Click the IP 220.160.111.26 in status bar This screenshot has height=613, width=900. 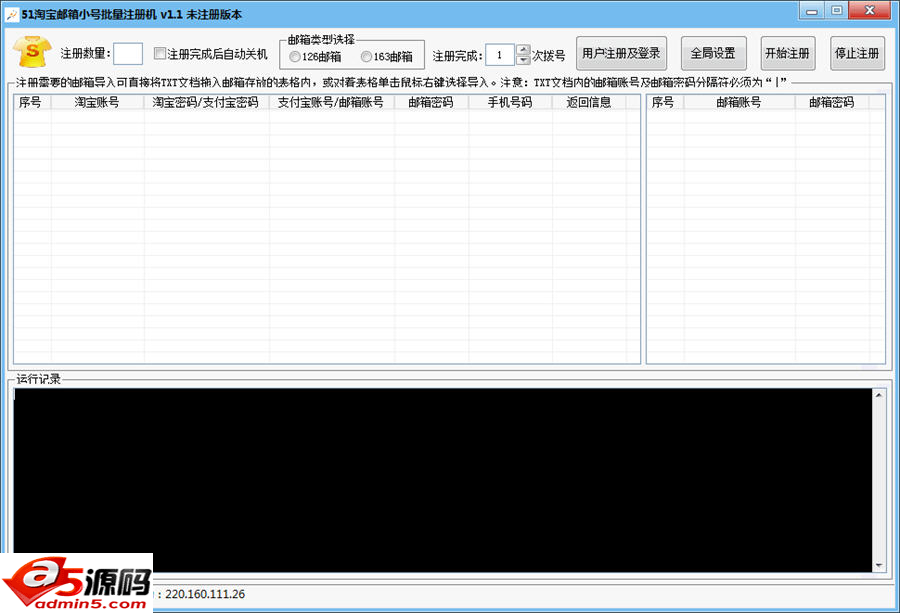pos(205,594)
